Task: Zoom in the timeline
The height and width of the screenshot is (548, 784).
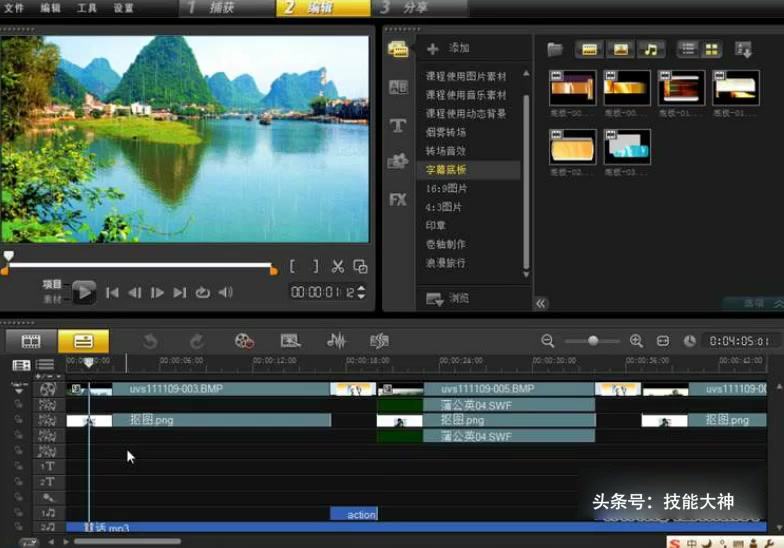Action: (636, 341)
